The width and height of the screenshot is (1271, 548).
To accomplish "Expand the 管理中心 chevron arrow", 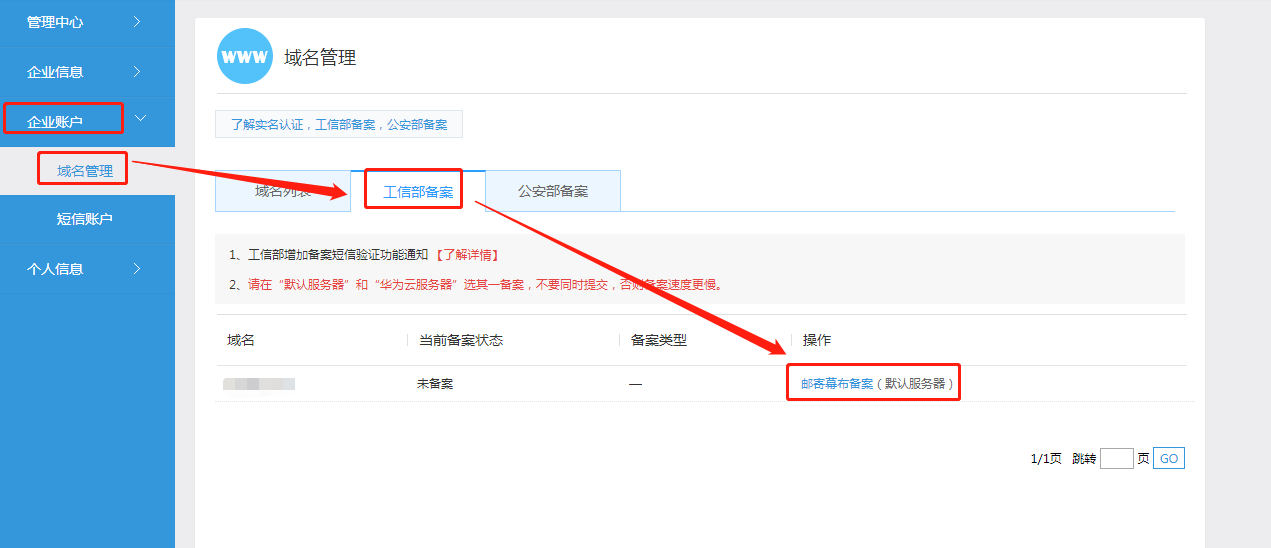I will pyautogui.click(x=137, y=22).
